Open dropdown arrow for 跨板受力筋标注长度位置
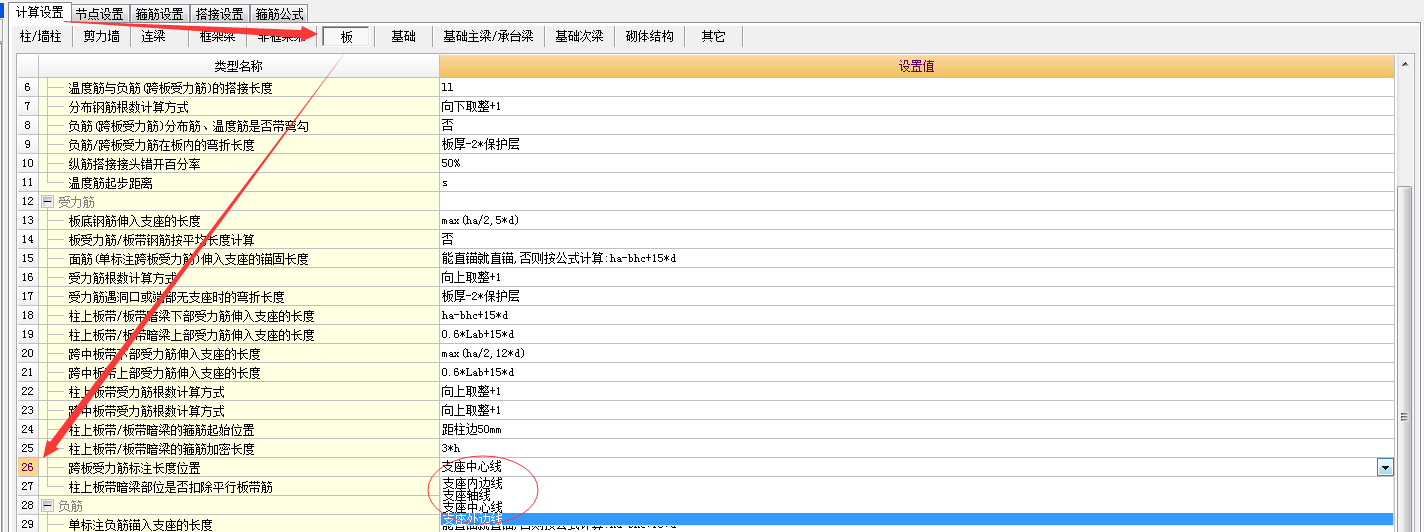The image size is (1424, 532). coord(1385,467)
